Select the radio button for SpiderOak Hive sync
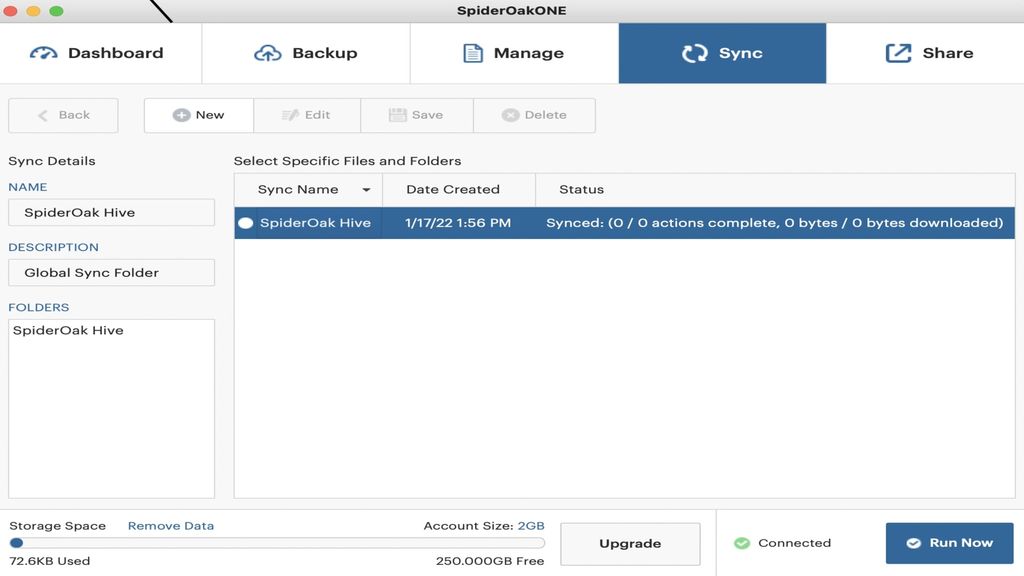1024x576 pixels. [244, 223]
